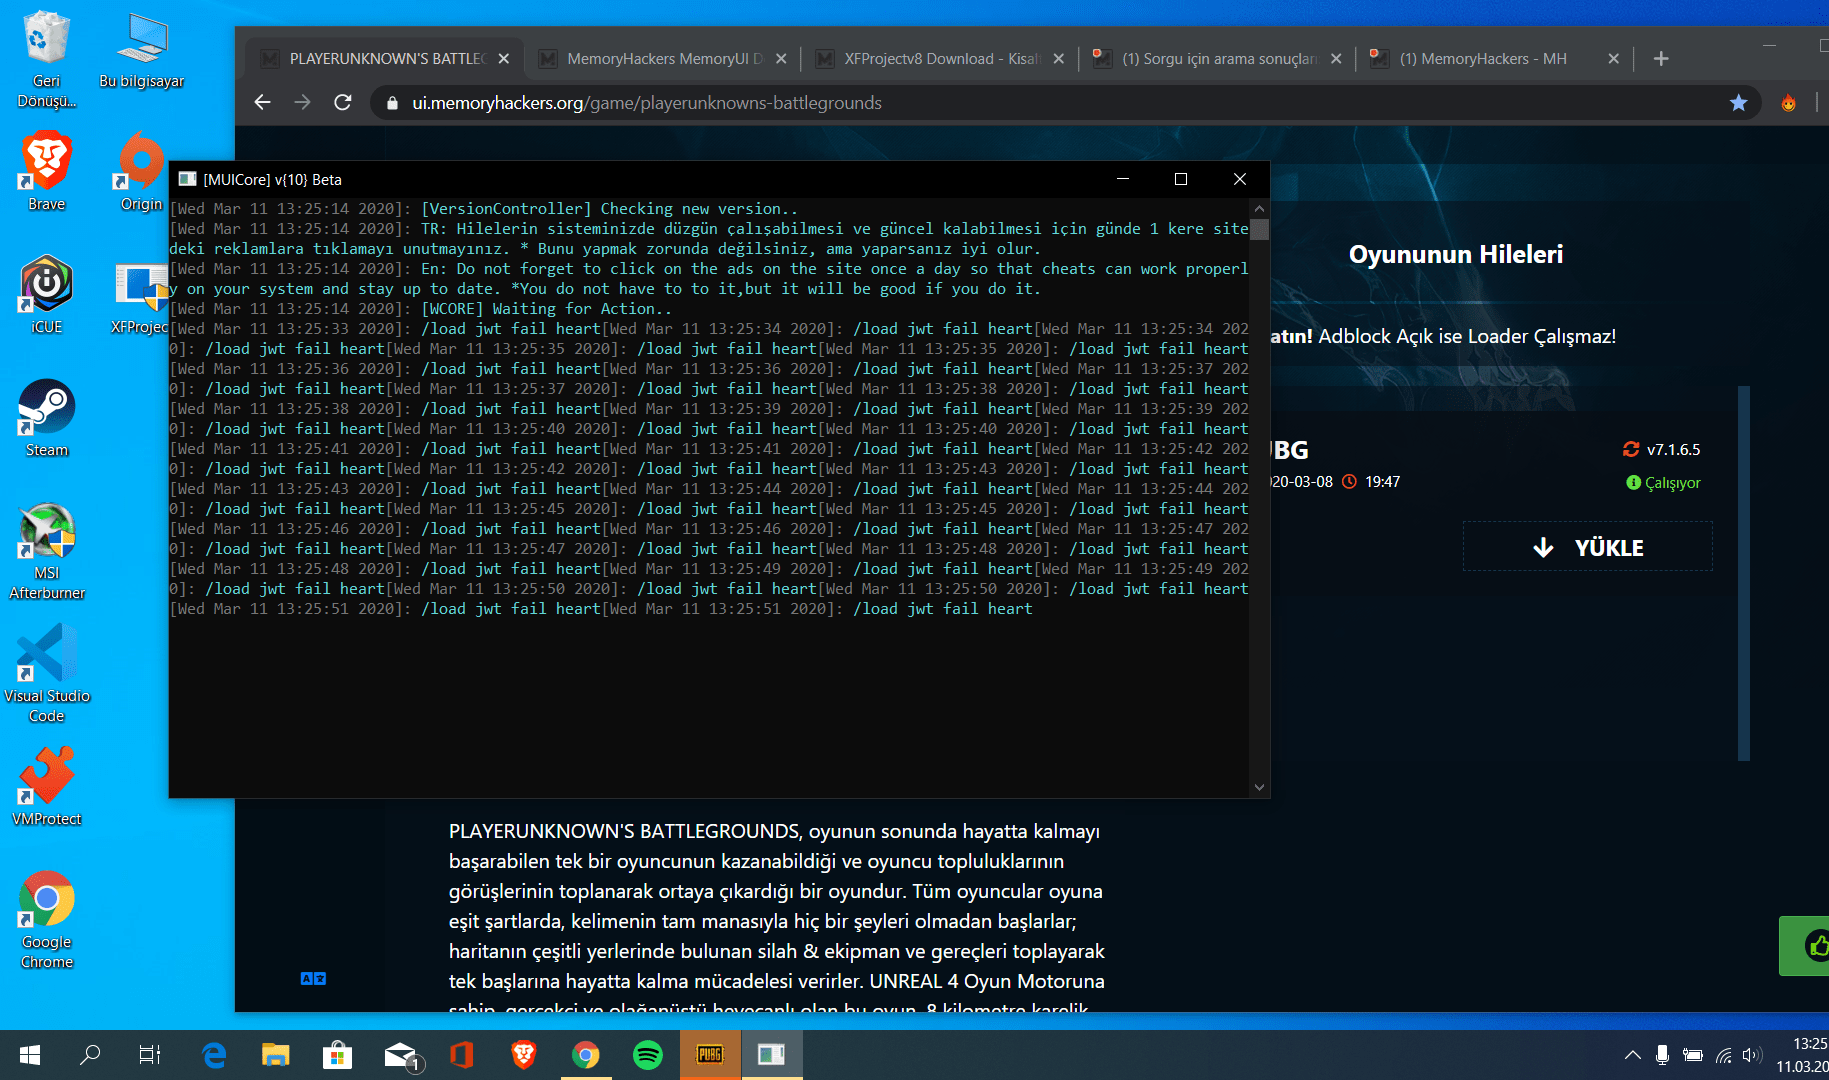Image resolution: width=1829 pixels, height=1080 pixels.
Task: Open Task View on the taskbar
Action: (x=150, y=1055)
